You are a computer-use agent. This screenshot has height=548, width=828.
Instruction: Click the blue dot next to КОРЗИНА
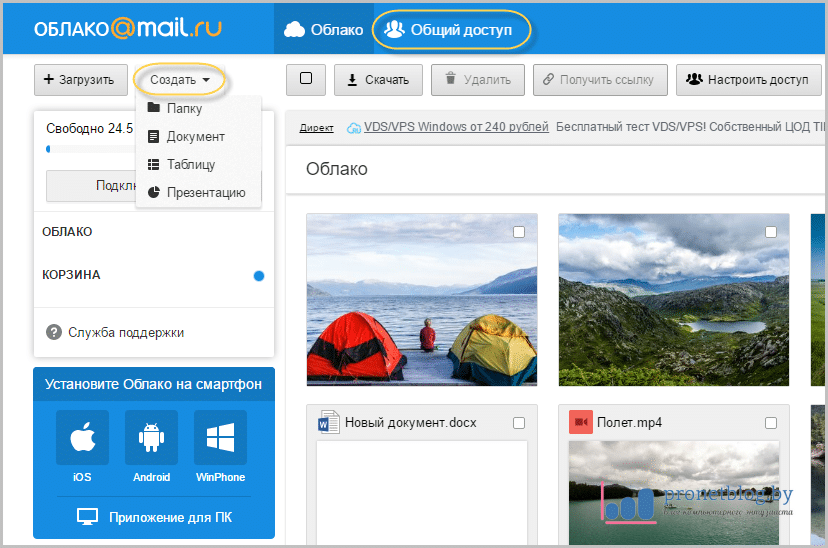click(259, 276)
